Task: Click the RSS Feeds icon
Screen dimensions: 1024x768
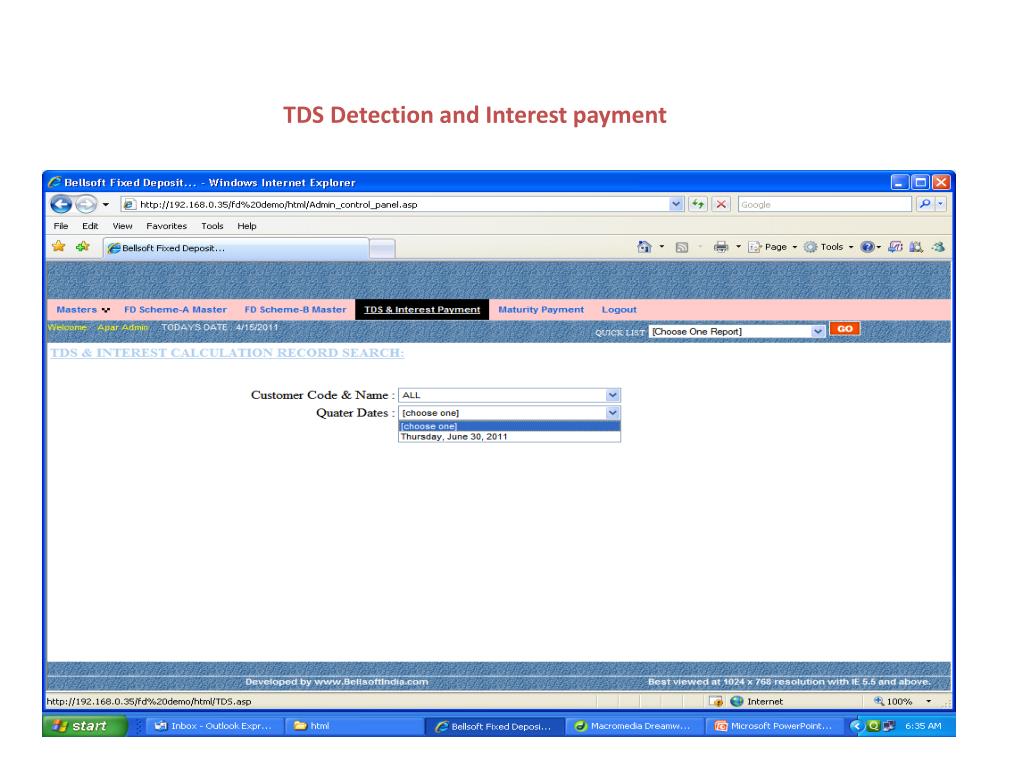Action: 682,248
